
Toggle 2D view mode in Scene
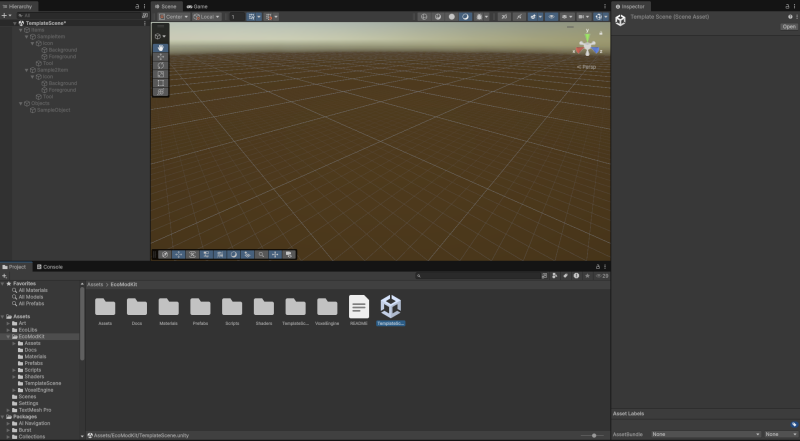click(x=504, y=17)
